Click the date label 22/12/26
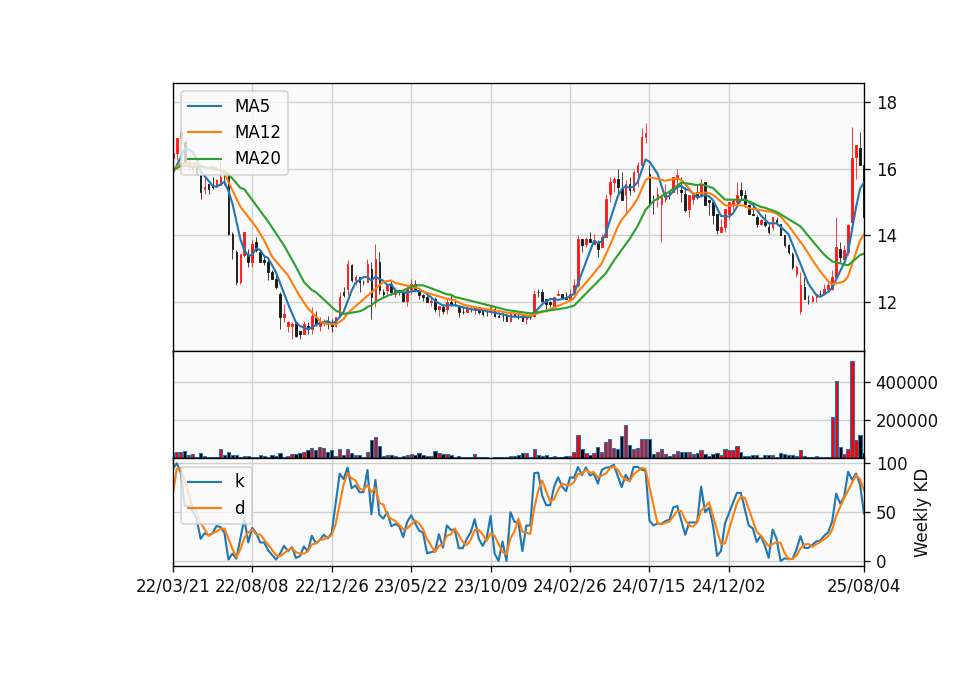This screenshot has width=960, height=690. (332, 586)
